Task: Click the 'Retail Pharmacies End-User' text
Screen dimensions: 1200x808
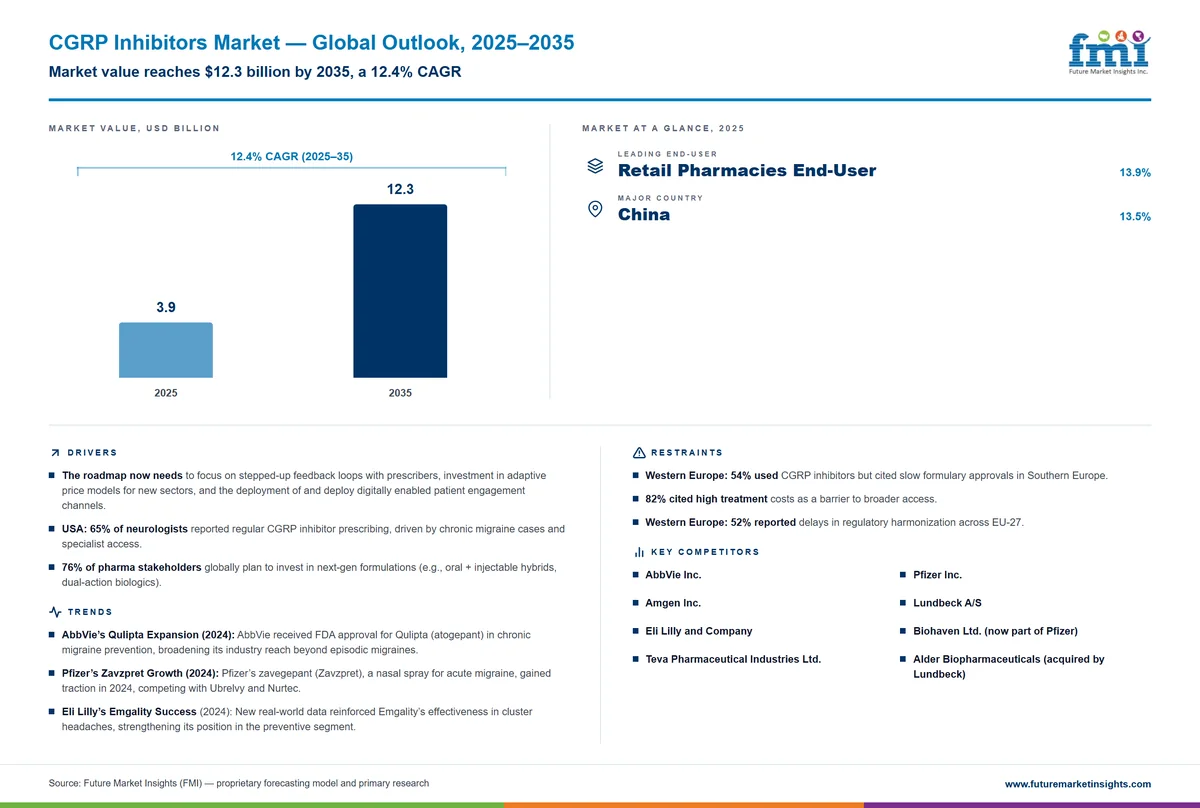Action: pos(747,171)
